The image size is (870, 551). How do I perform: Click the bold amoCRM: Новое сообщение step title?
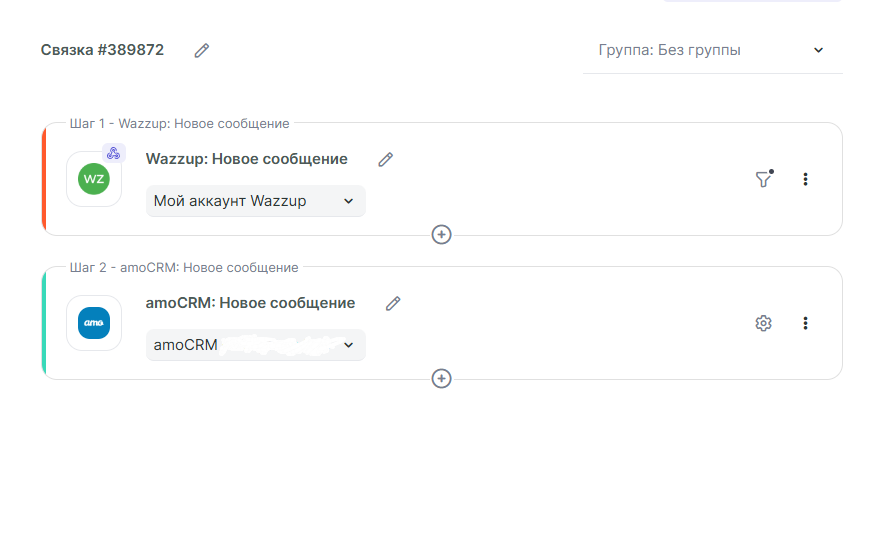coord(250,303)
